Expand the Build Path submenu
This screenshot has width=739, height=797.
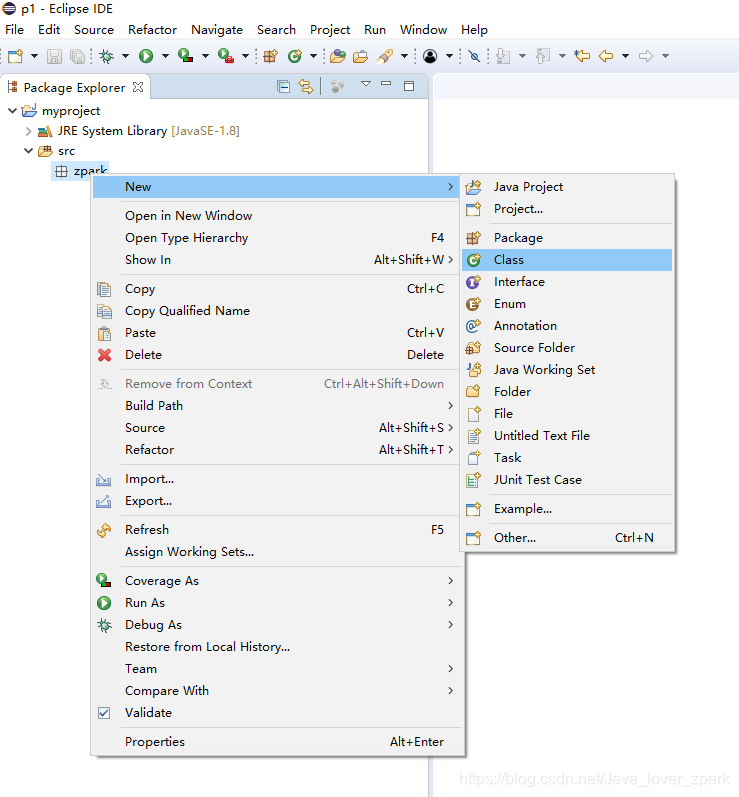[x=277, y=406]
